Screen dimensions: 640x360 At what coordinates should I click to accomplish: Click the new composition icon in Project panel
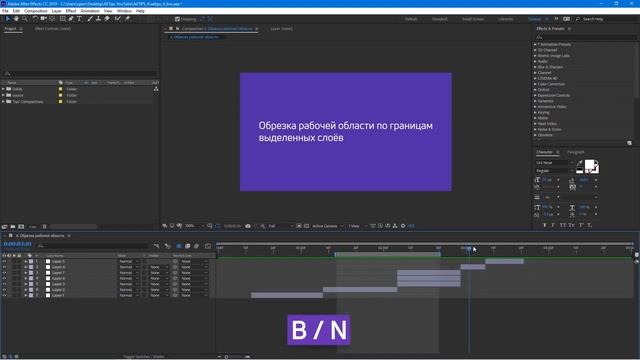[x=21, y=227]
